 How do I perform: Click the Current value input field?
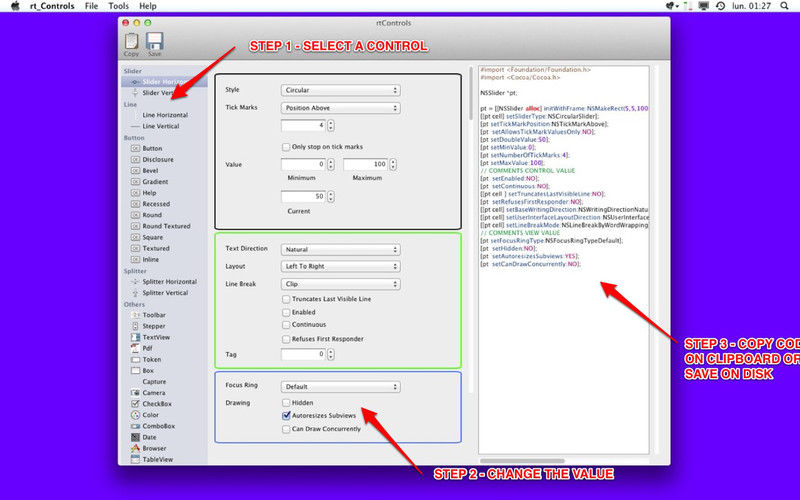pos(304,196)
